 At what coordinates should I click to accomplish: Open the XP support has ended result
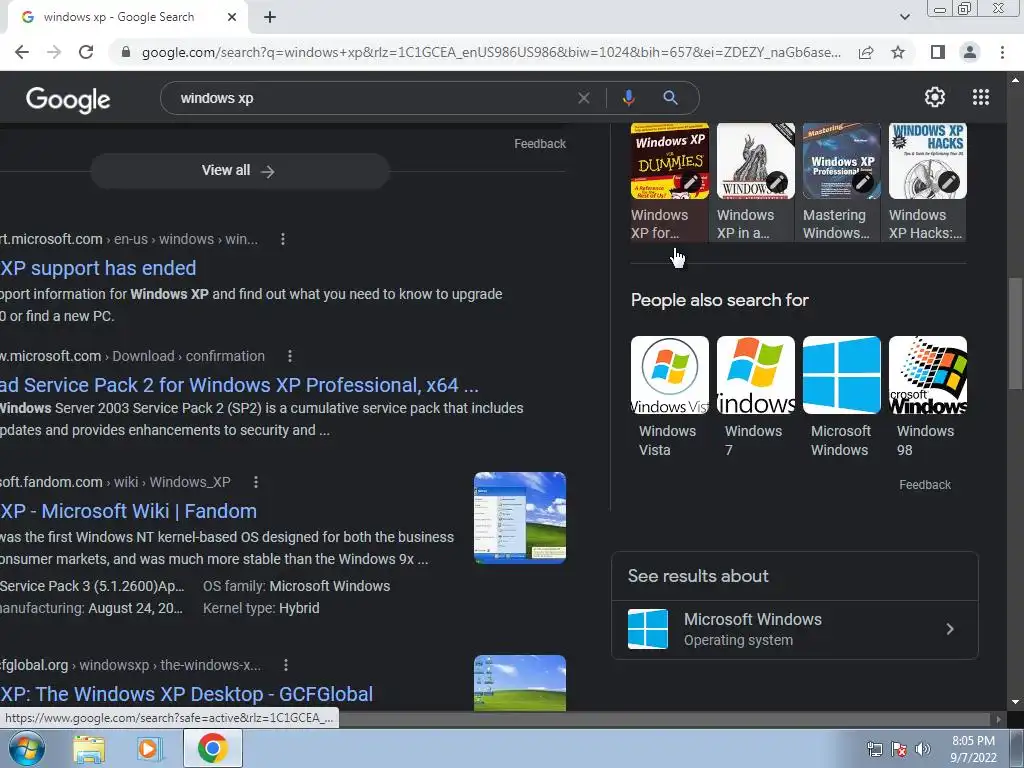98,268
